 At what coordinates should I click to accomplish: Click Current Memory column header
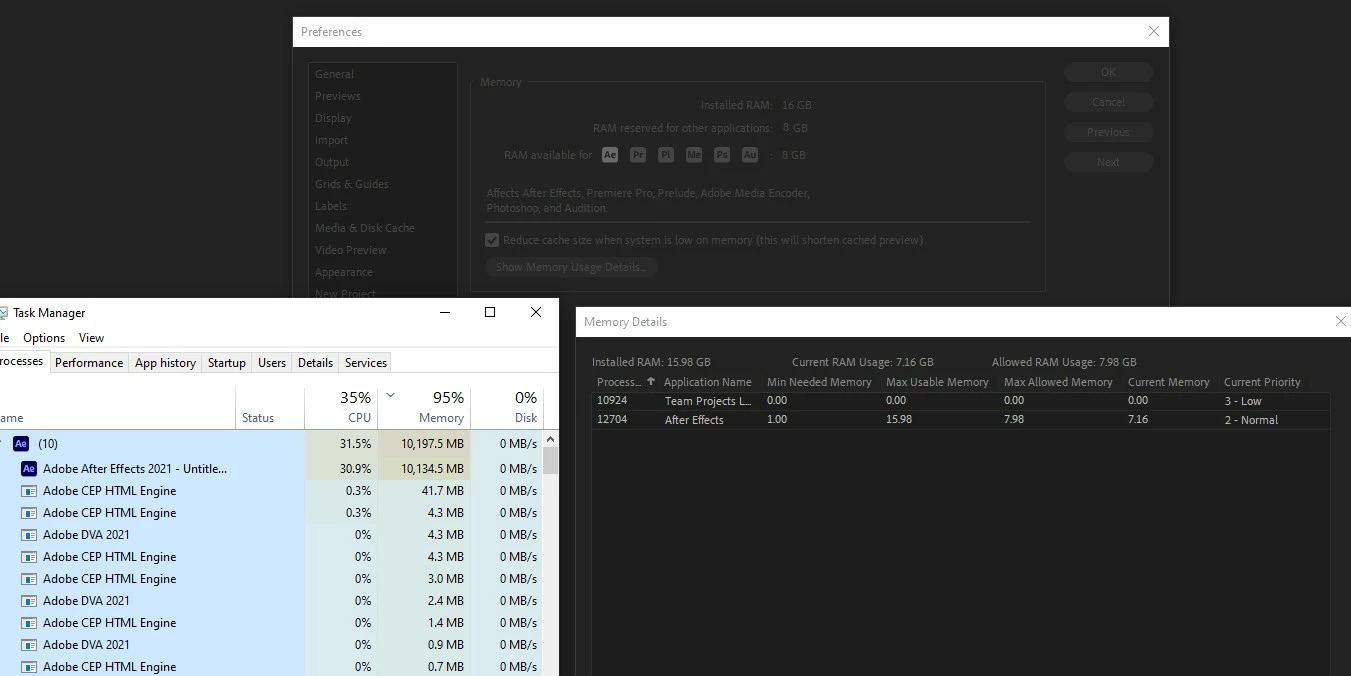1168,382
